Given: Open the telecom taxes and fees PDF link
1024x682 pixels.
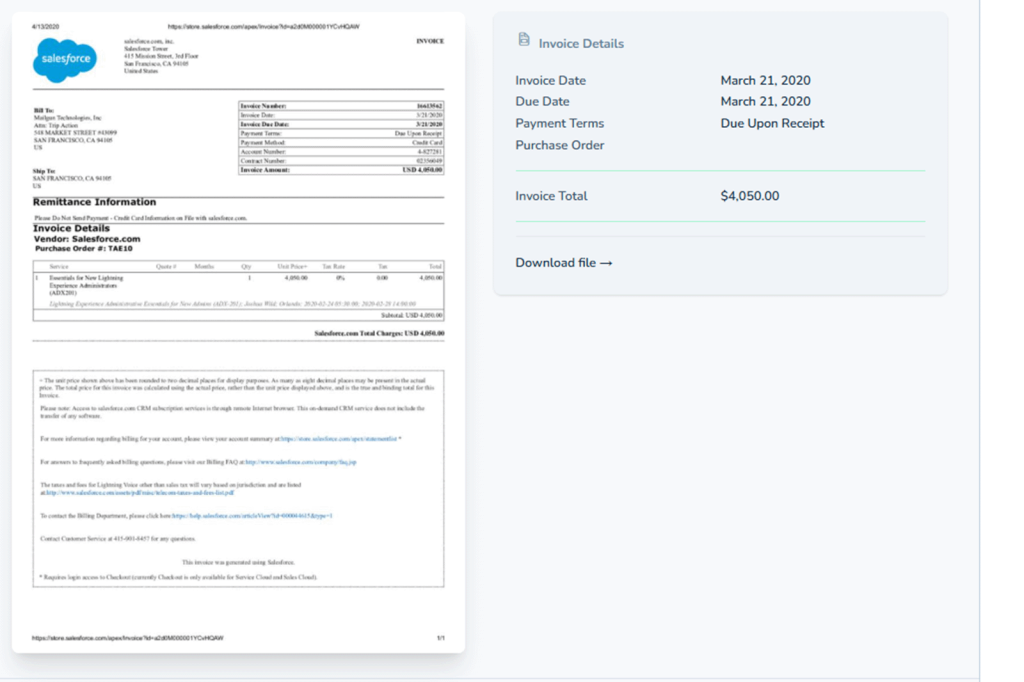Looking at the screenshot, I should tap(140, 493).
